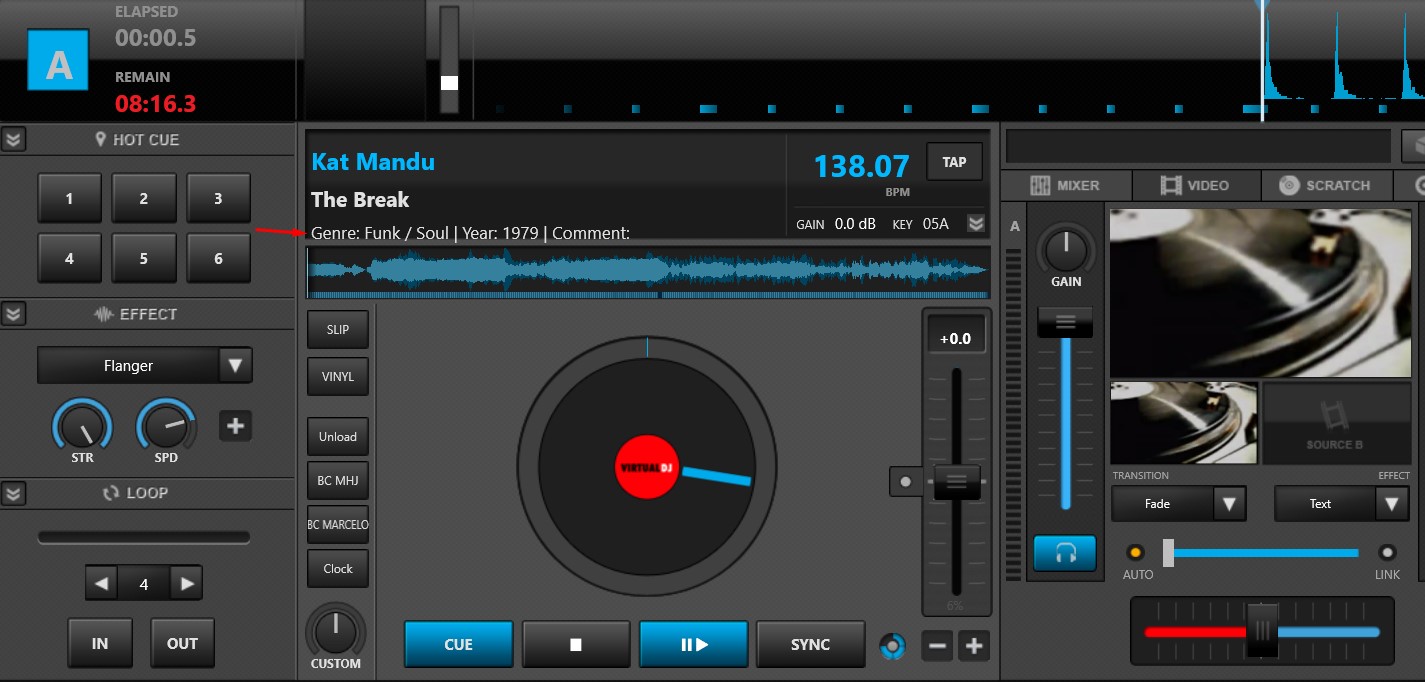Trigger hot cue 3
Viewport: 1425px width, 682px height.
coord(218,198)
